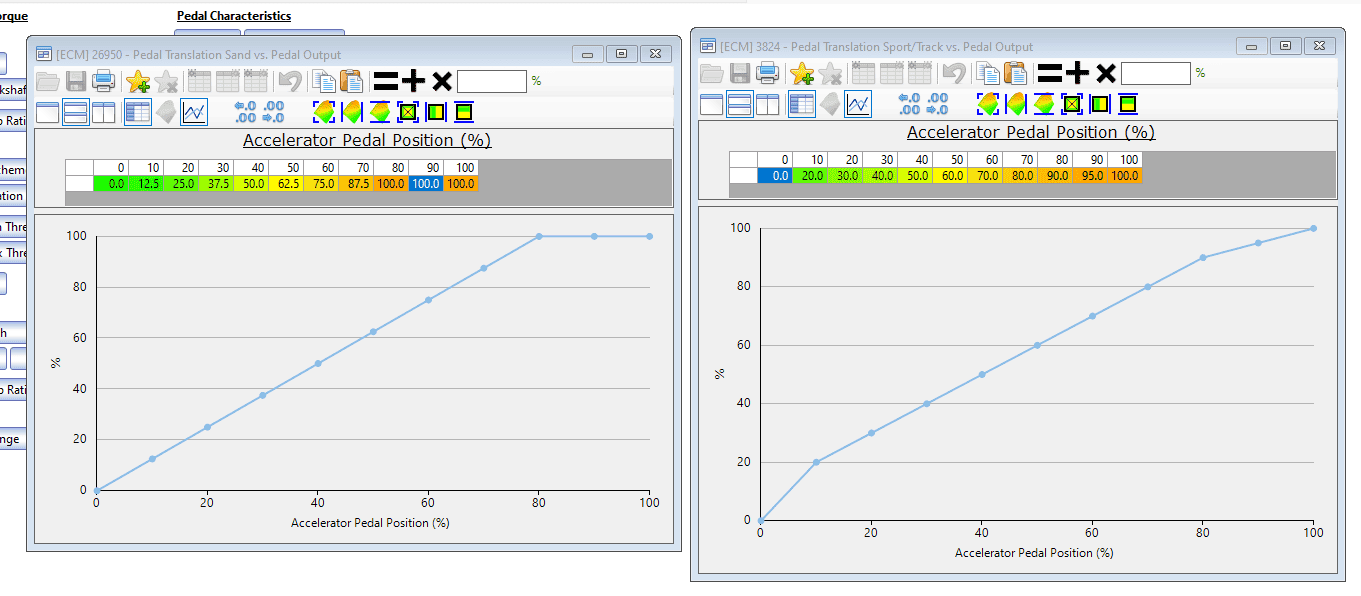Switch Sand window to side-by-side split layout
The height and width of the screenshot is (596, 1361).
[x=104, y=112]
